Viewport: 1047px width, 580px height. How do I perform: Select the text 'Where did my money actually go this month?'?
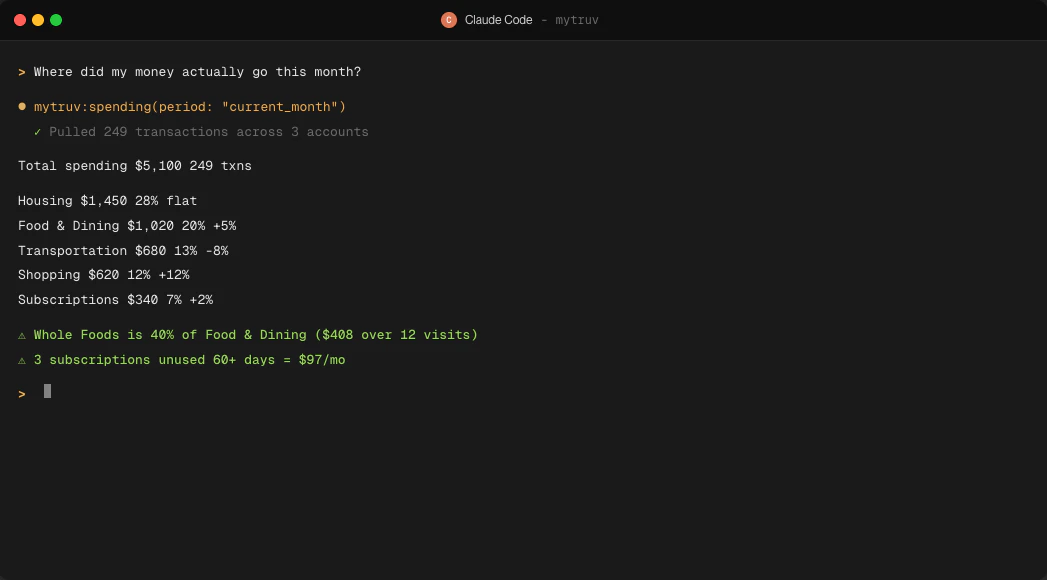[197, 72]
